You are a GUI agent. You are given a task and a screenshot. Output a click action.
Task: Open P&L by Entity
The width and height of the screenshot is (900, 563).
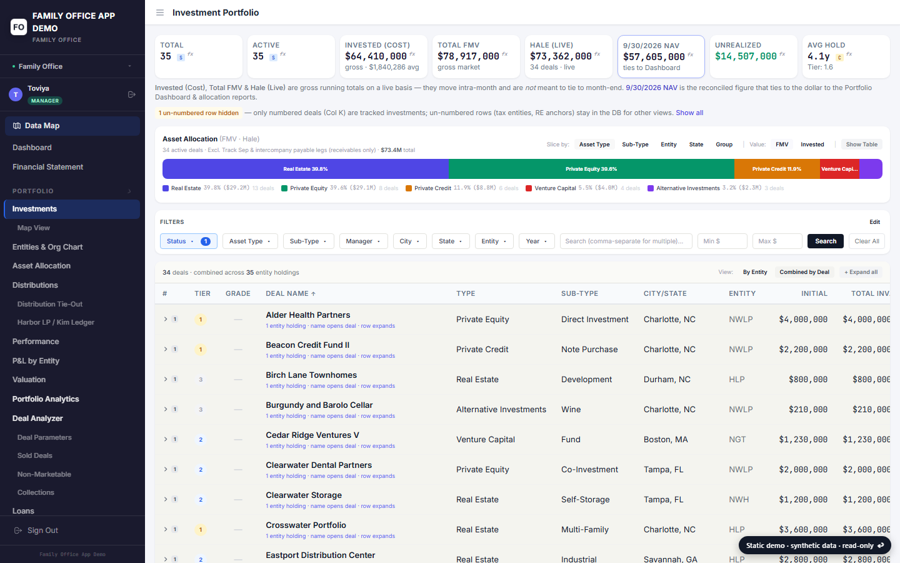(x=36, y=361)
